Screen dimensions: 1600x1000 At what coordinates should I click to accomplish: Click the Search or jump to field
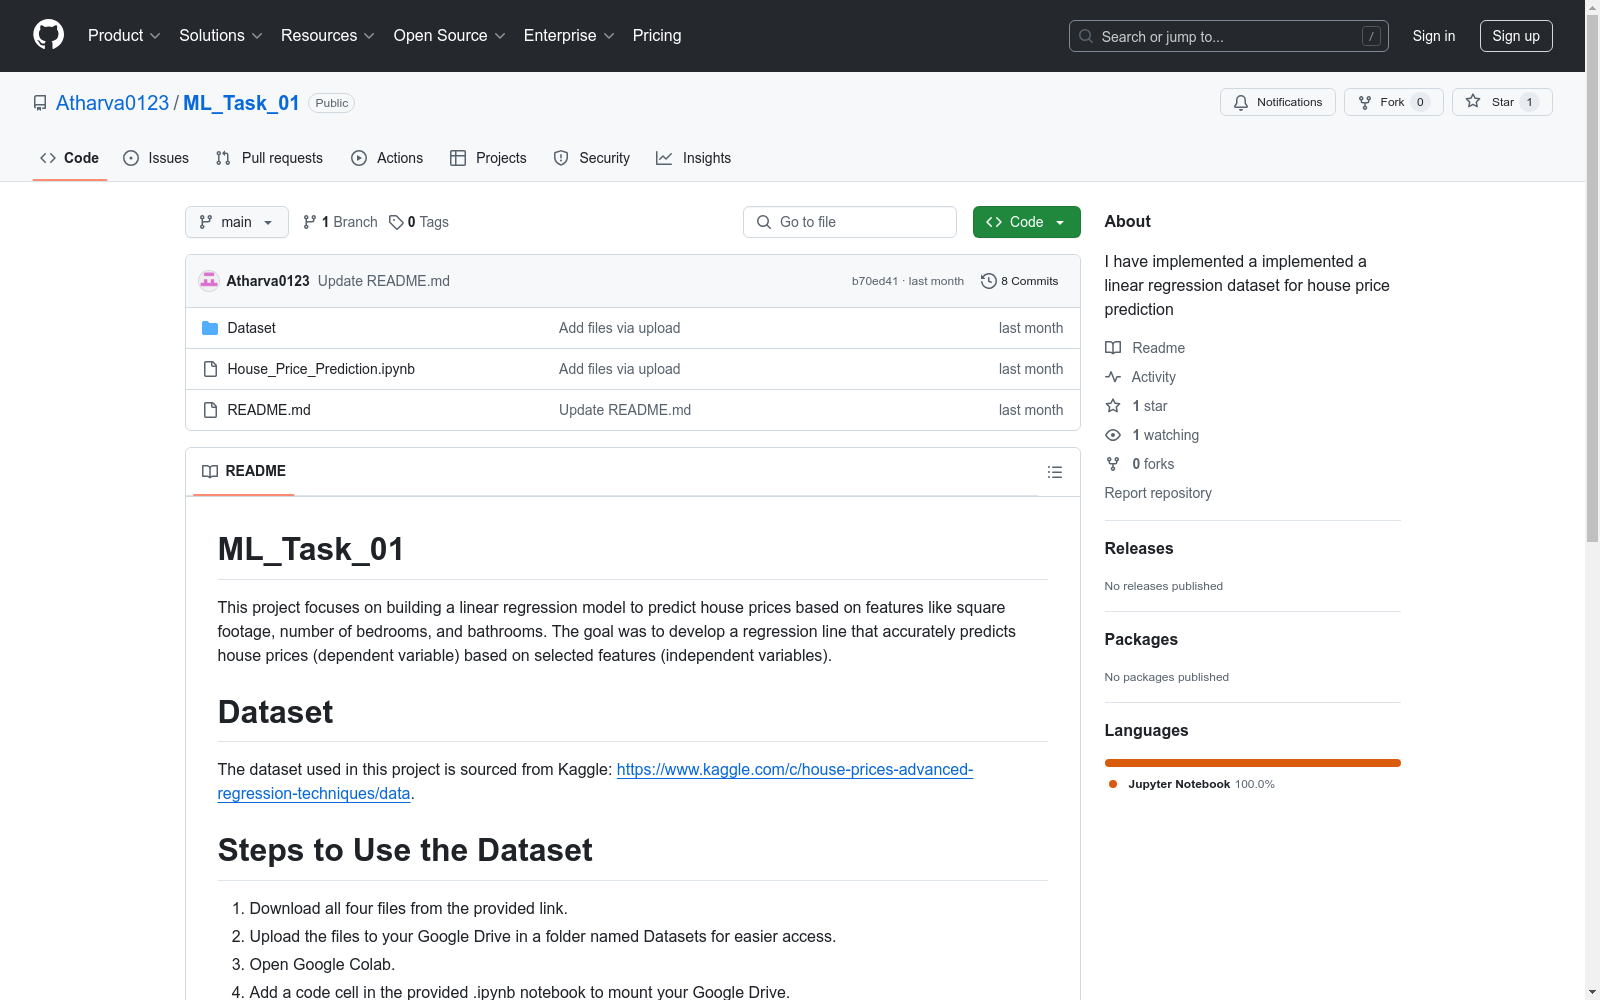pyautogui.click(x=1229, y=36)
